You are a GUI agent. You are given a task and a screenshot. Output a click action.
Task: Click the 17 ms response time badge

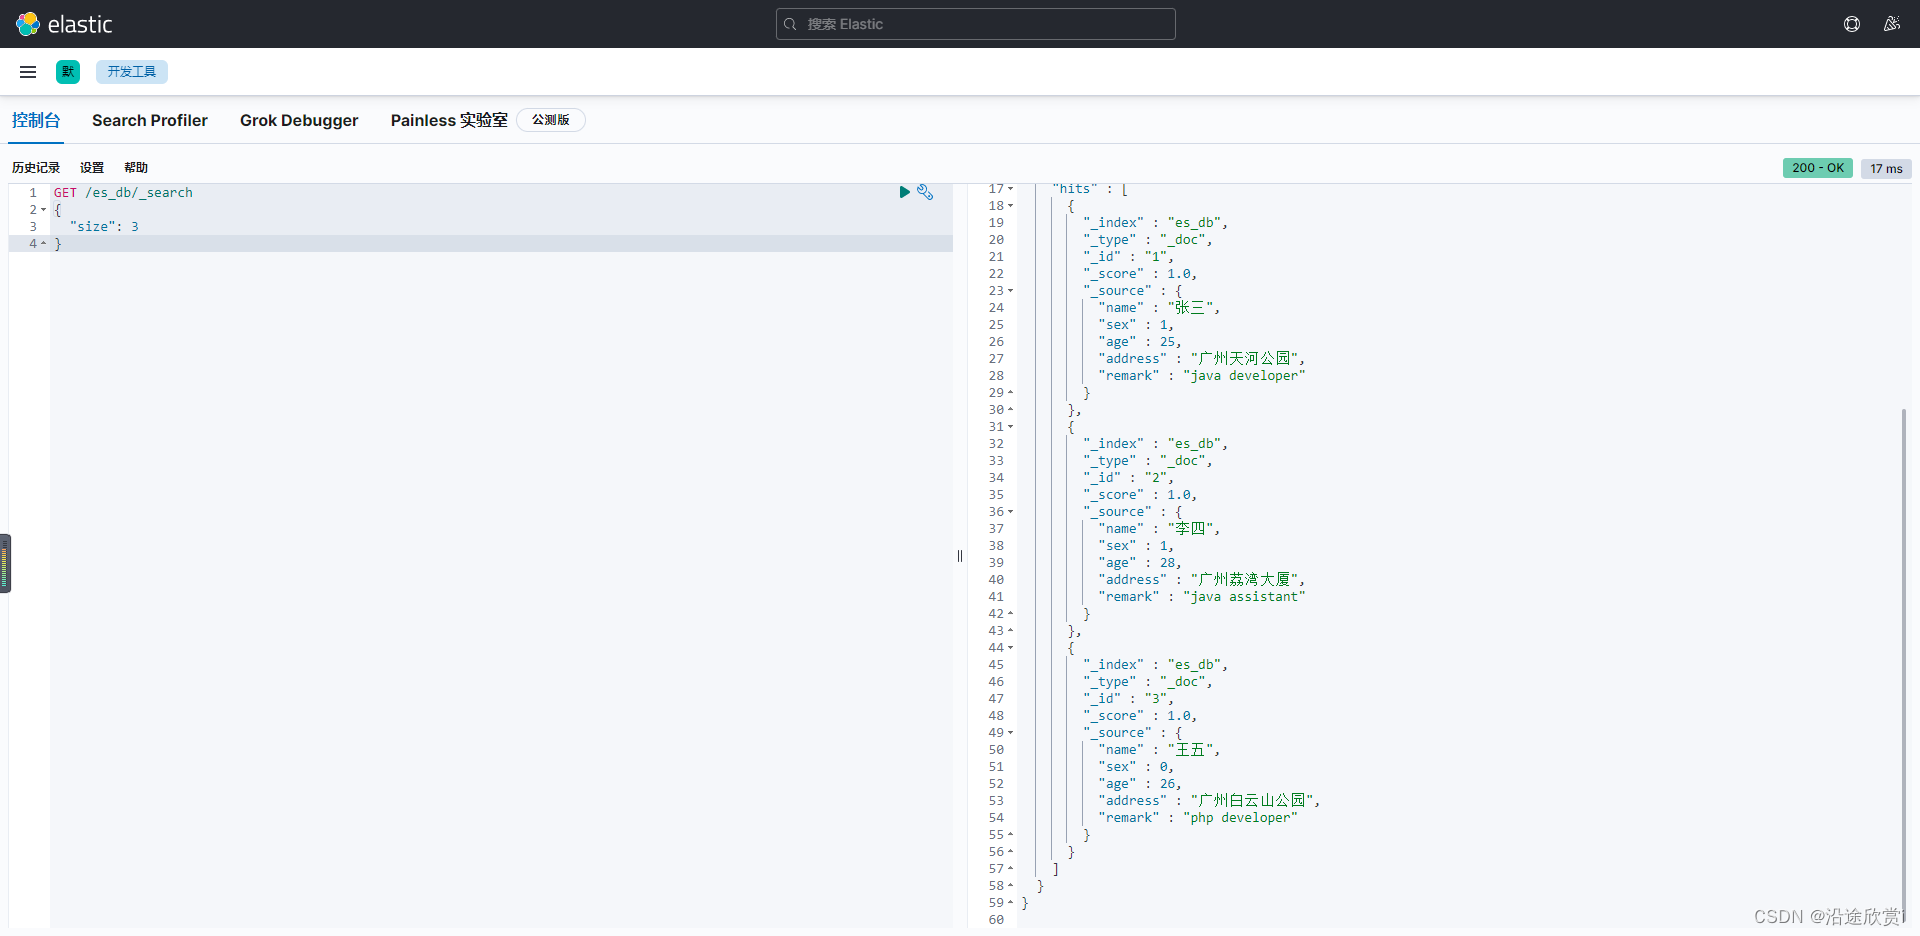(1886, 168)
